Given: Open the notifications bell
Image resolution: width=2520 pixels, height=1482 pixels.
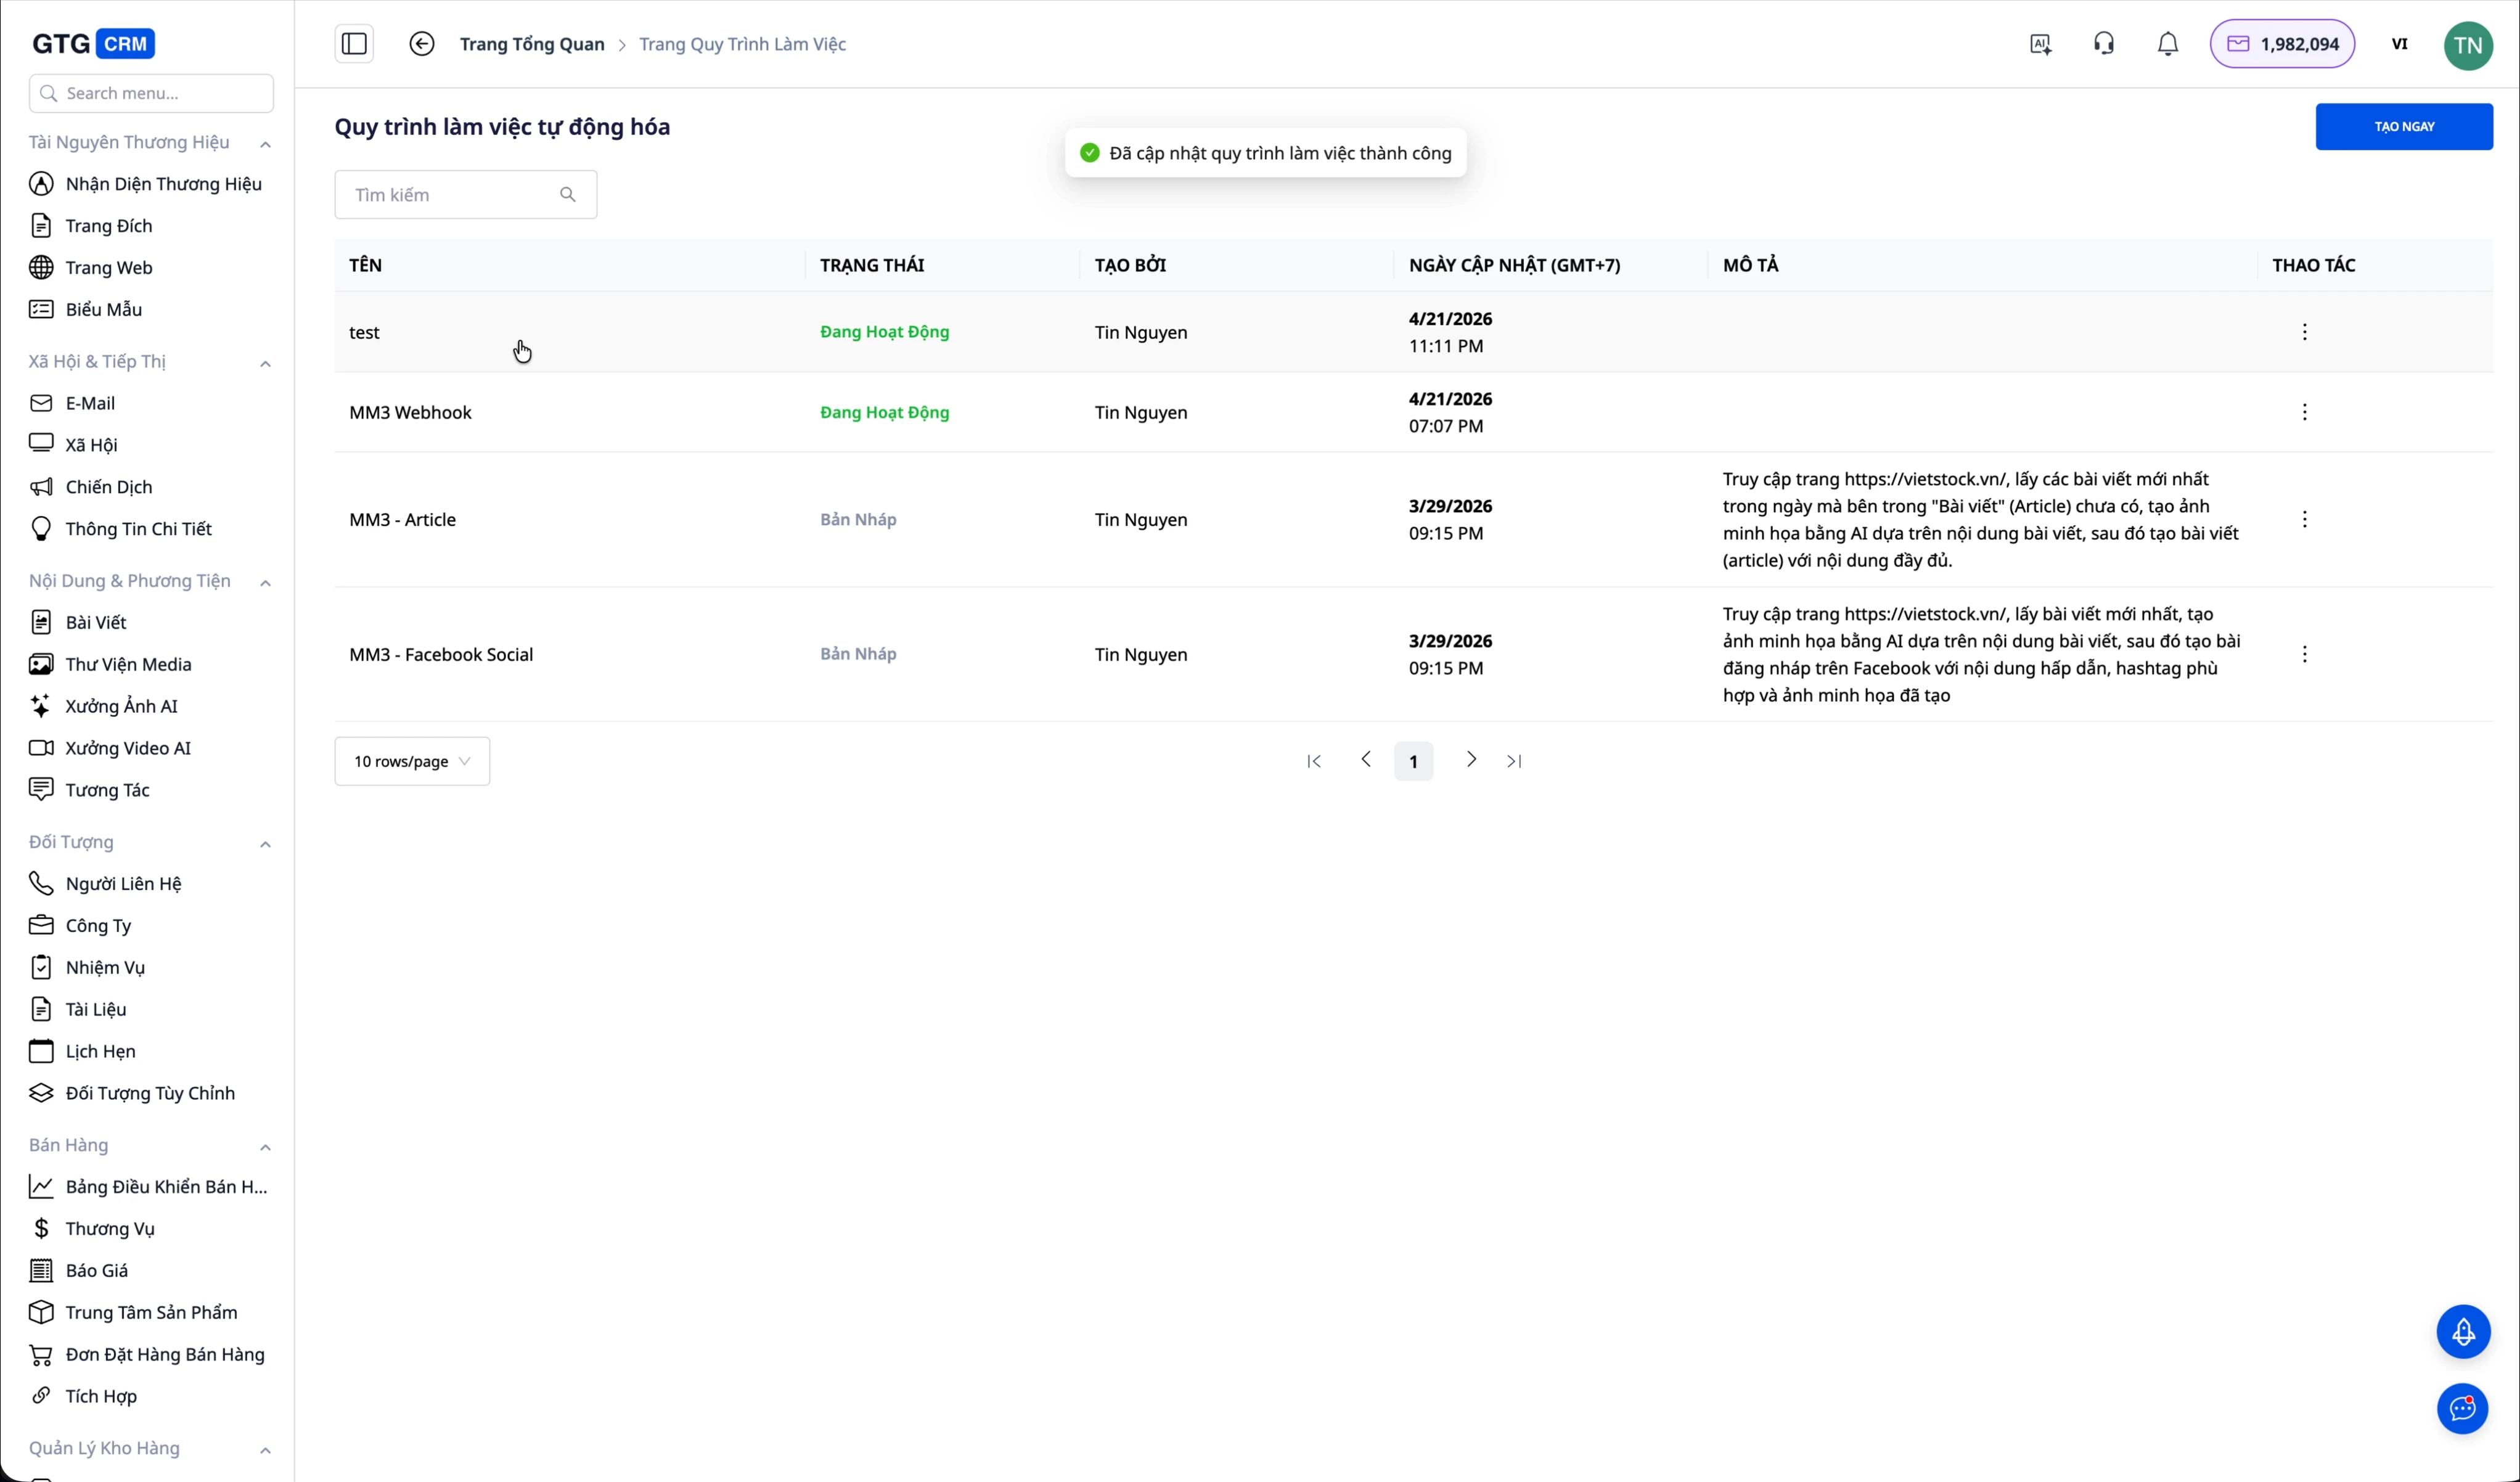Looking at the screenshot, I should 2167,44.
